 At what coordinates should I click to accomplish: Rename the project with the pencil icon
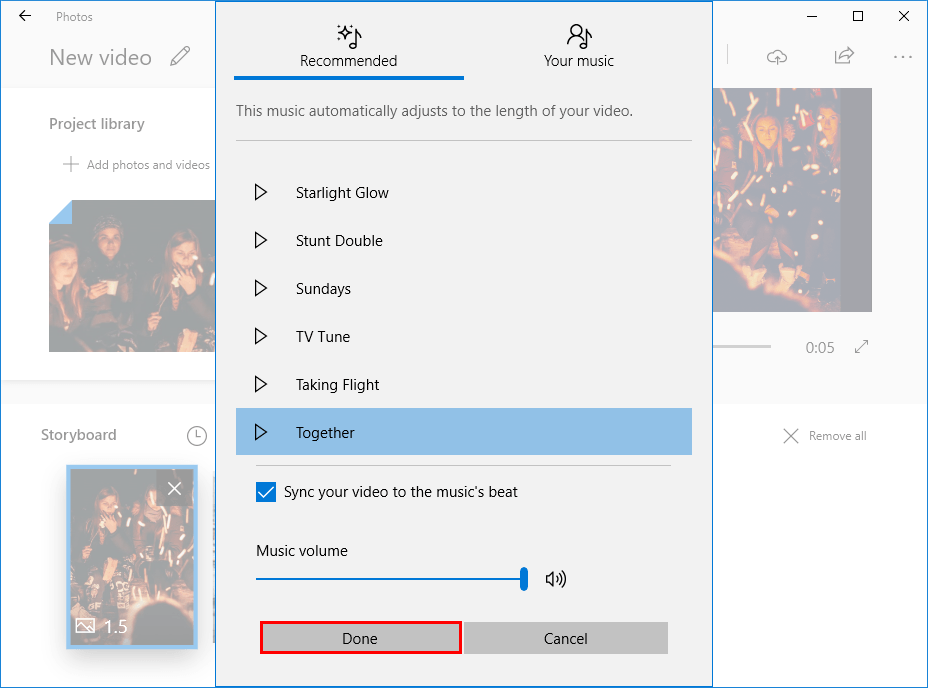pos(180,57)
